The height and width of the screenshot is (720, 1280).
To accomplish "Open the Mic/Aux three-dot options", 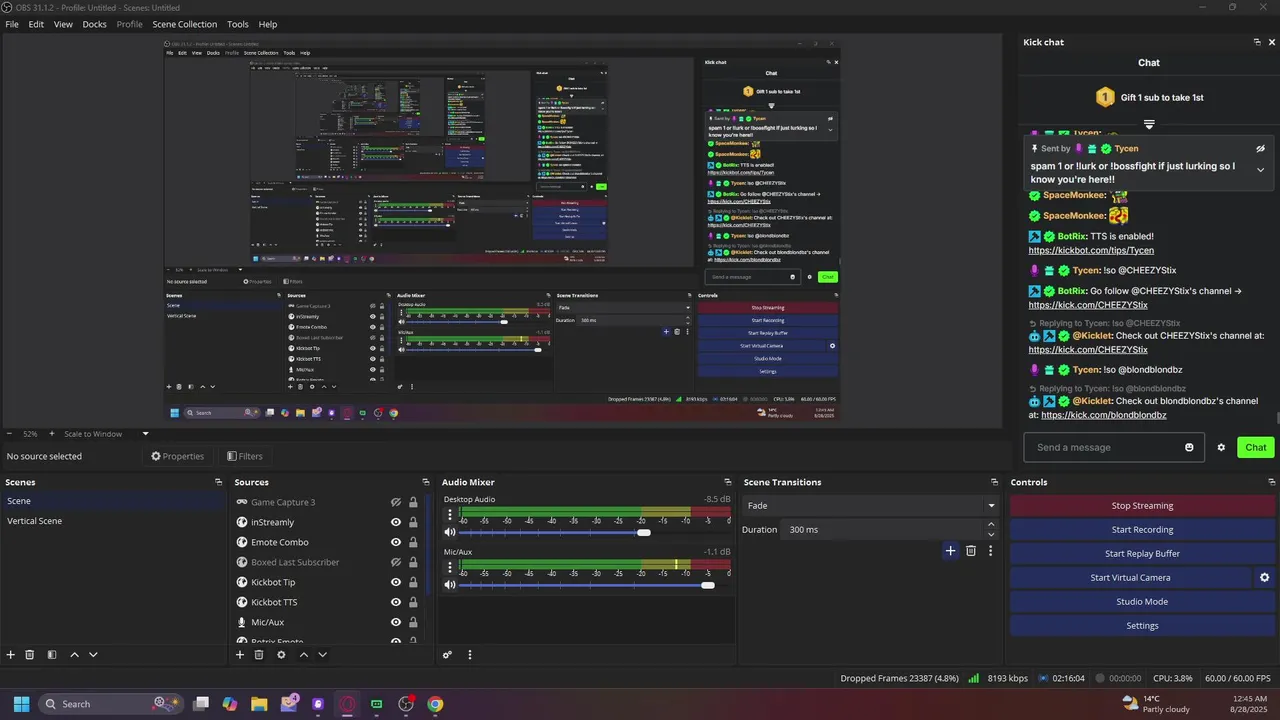I will 450,568.
